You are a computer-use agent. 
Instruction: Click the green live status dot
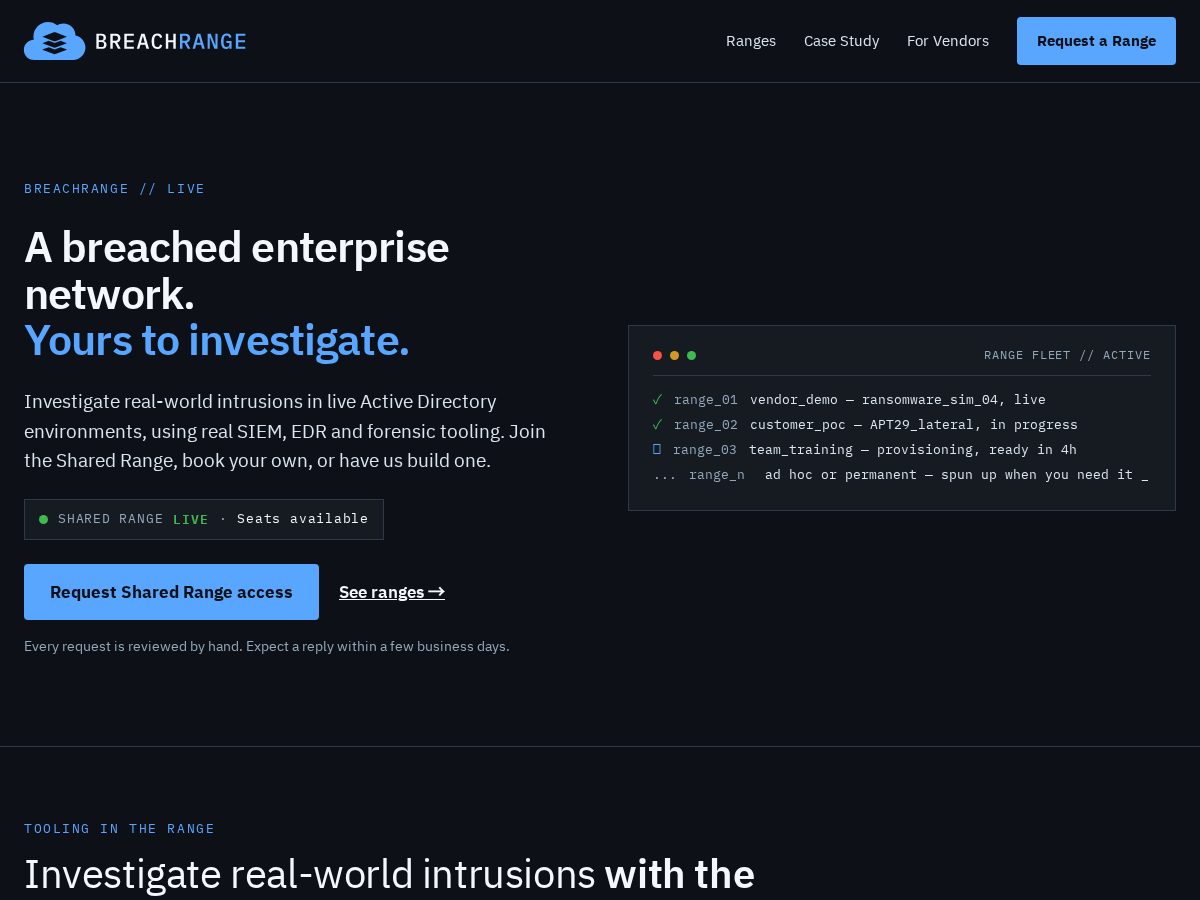click(43, 519)
